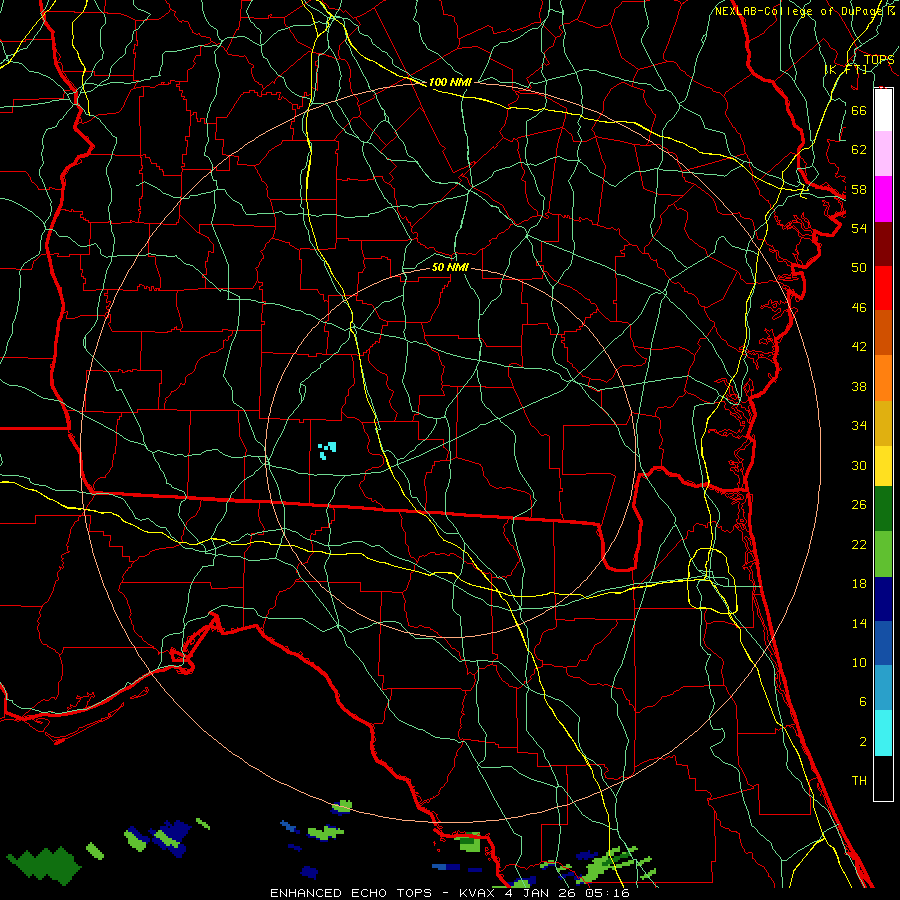The image size is (900, 900).
Task: Click the white swatch in the tops legend
Action: pyautogui.click(x=883, y=110)
